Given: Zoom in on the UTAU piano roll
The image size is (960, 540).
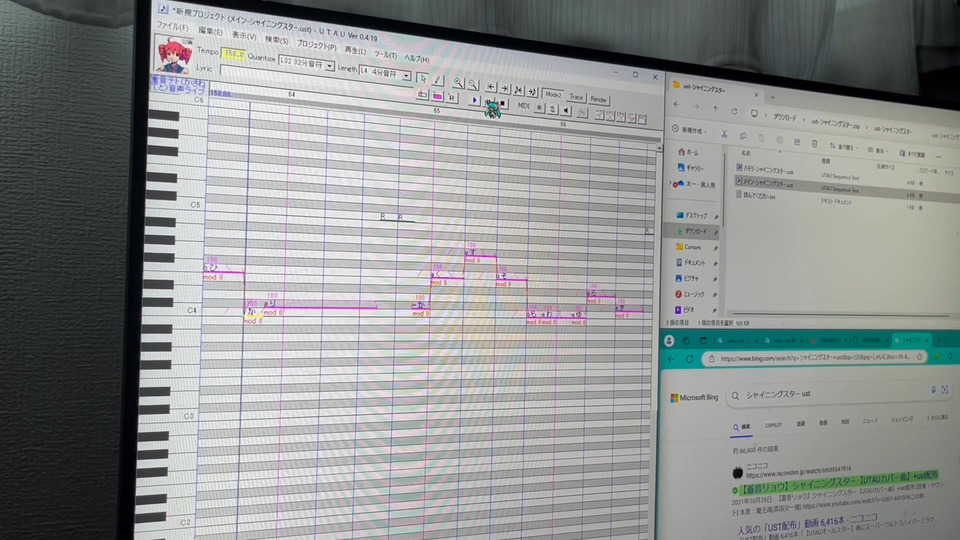Looking at the screenshot, I should [x=458, y=83].
